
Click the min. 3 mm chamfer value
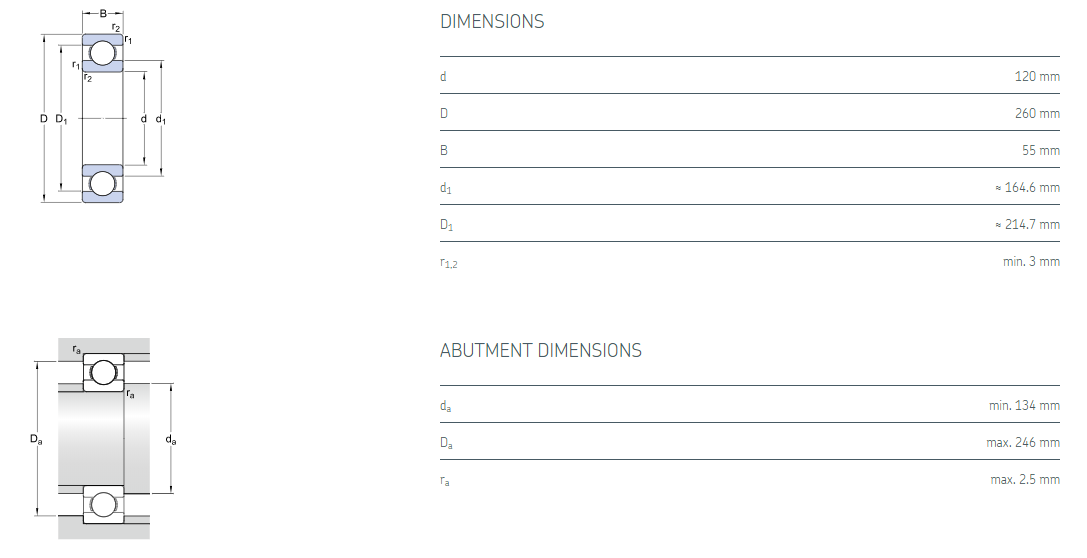click(1031, 261)
